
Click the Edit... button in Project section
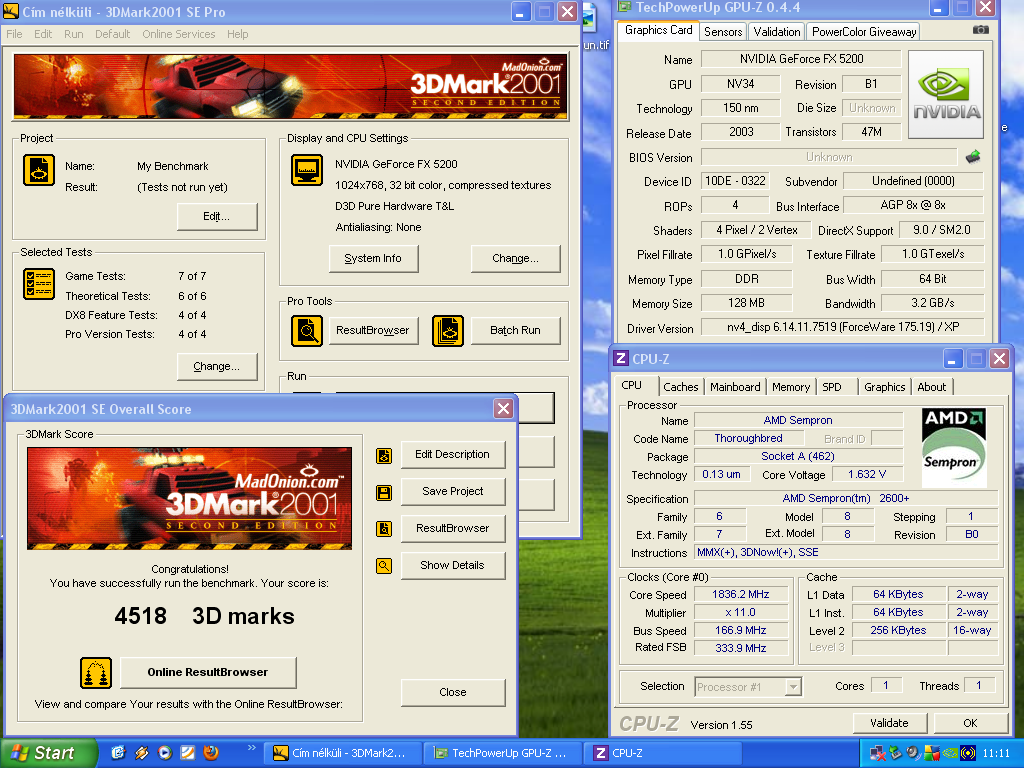point(217,216)
